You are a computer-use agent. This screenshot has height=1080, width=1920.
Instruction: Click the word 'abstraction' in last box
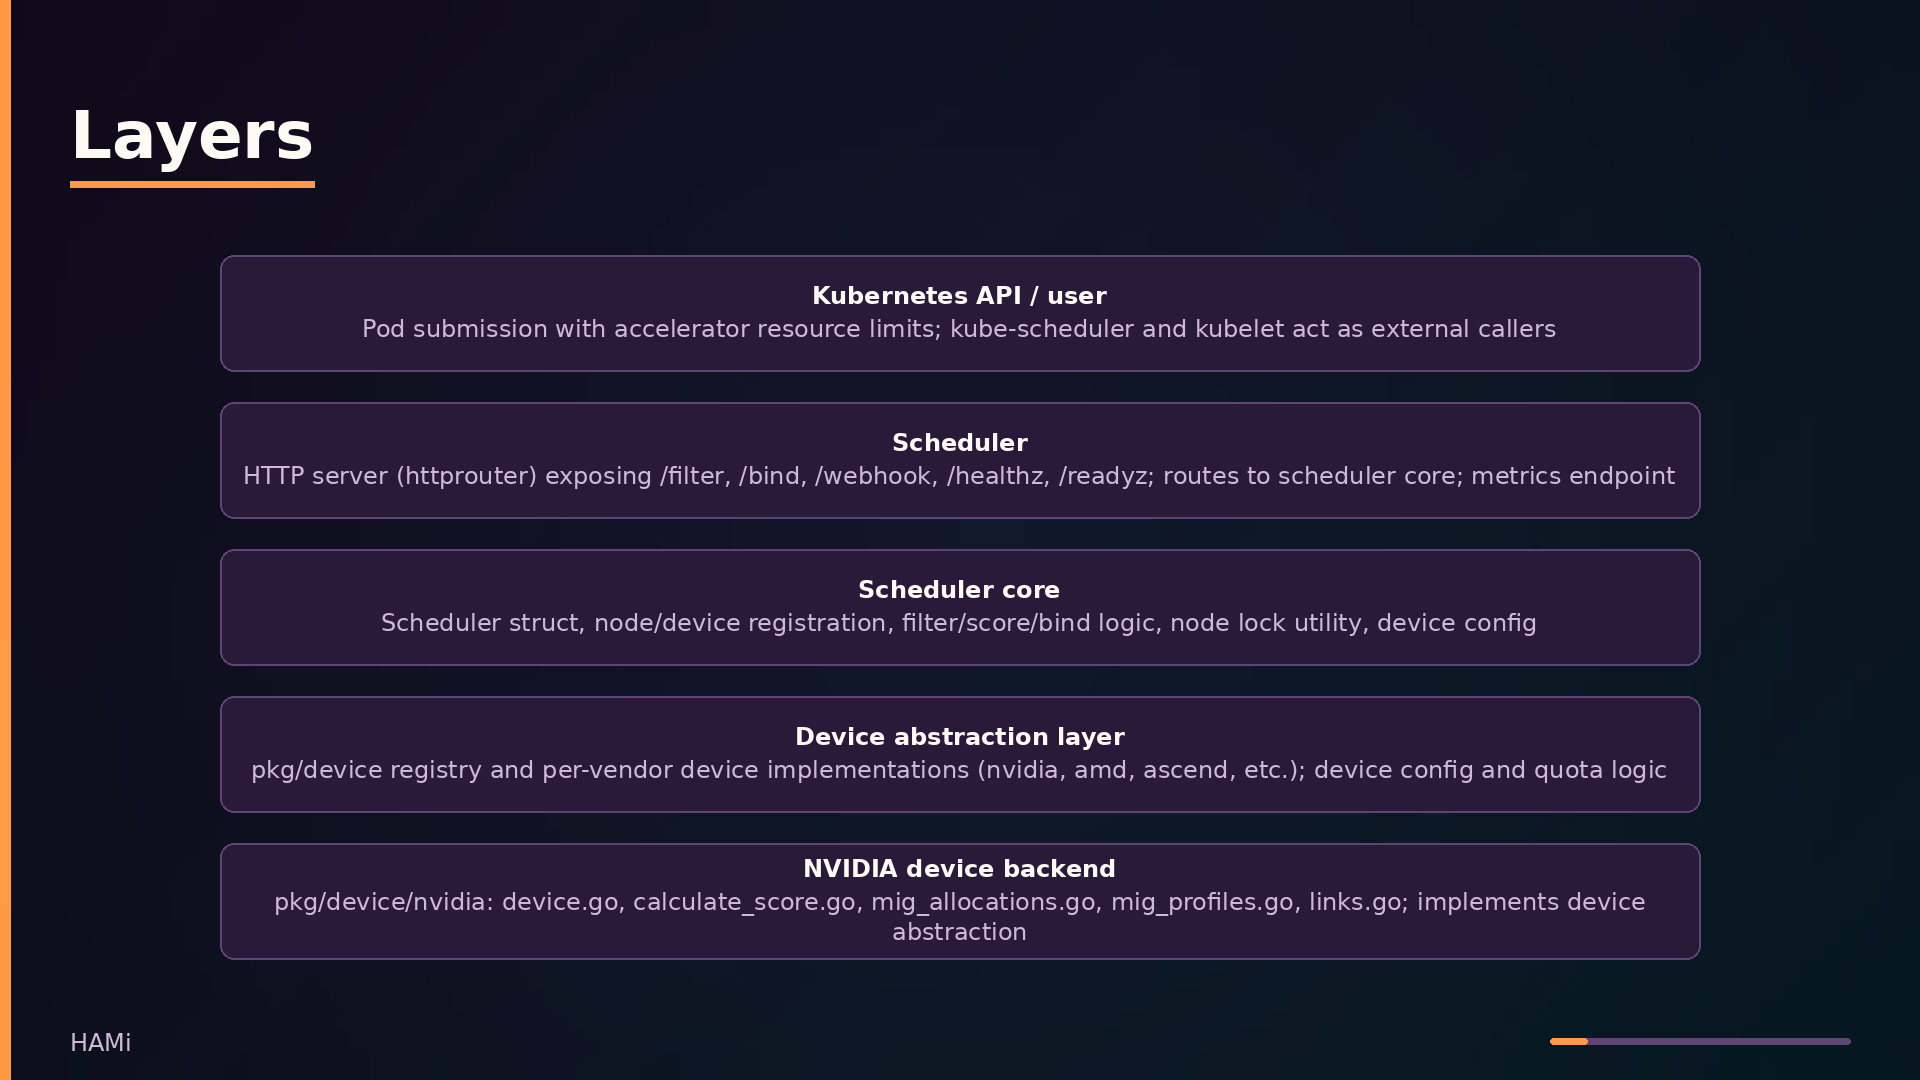click(959, 932)
